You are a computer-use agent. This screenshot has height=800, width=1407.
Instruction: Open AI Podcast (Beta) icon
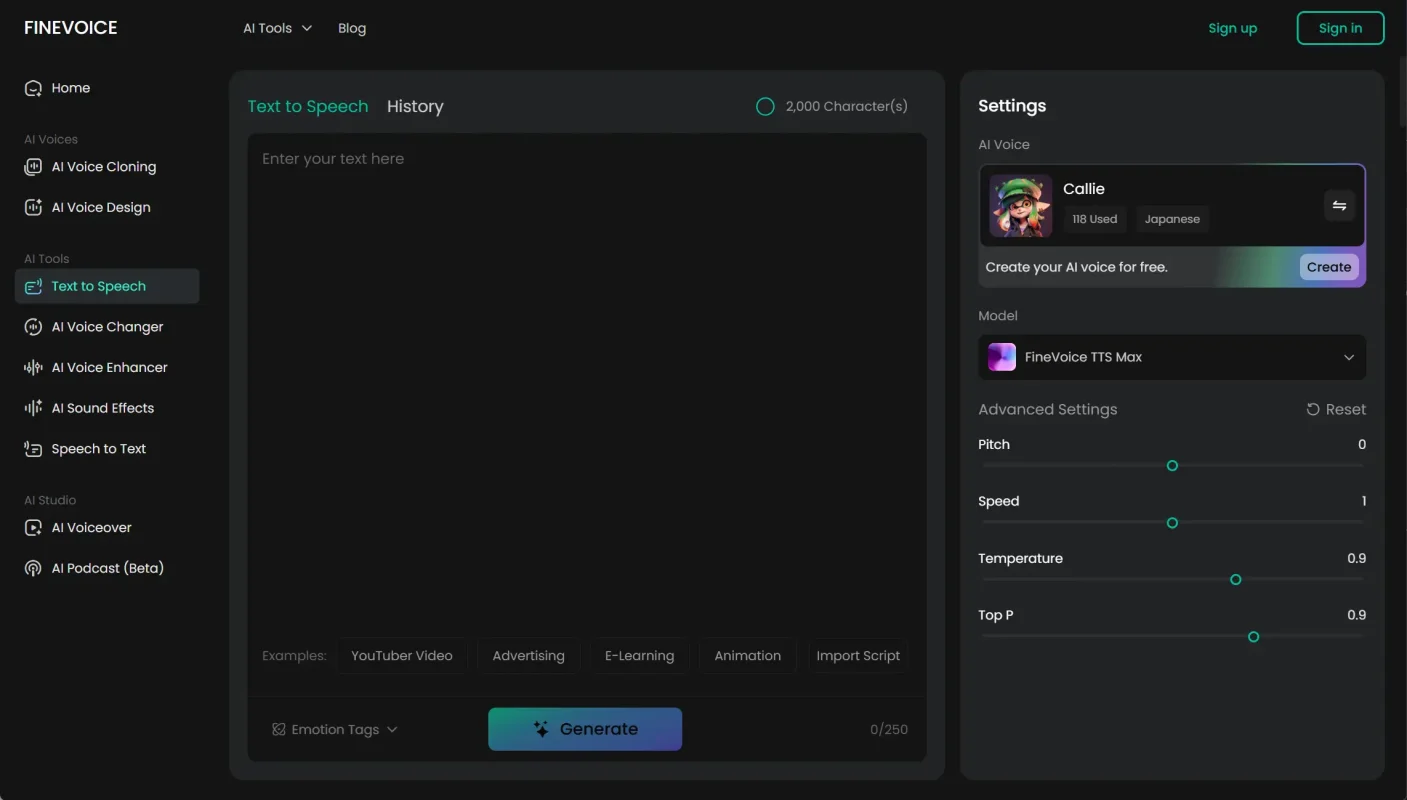[x=33, y=568]
